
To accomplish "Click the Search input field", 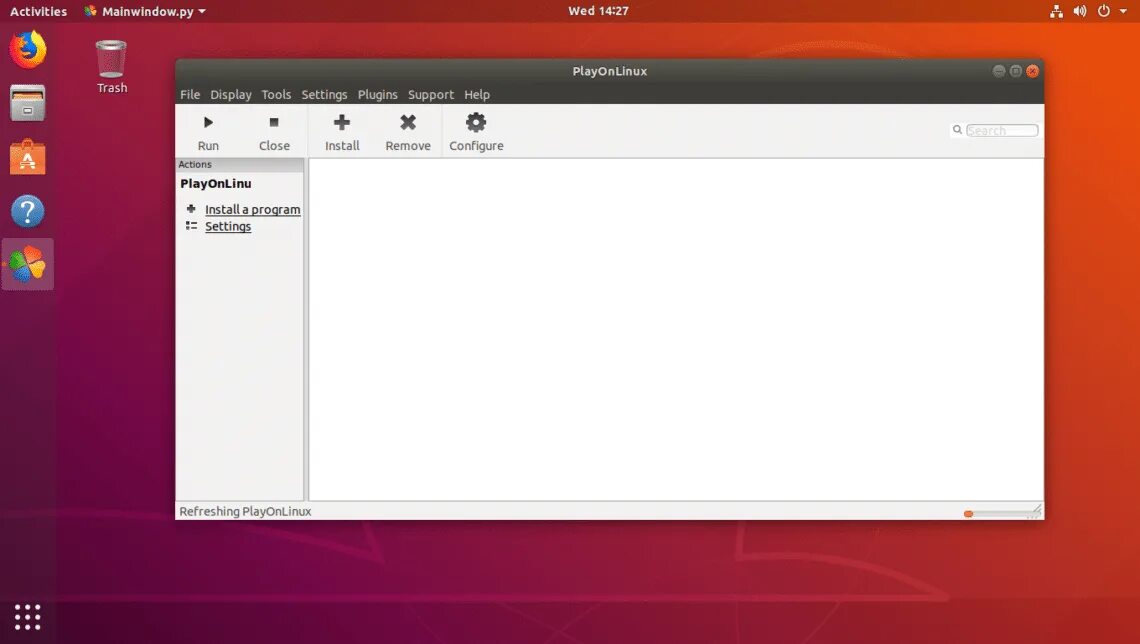I will 1002,130.
